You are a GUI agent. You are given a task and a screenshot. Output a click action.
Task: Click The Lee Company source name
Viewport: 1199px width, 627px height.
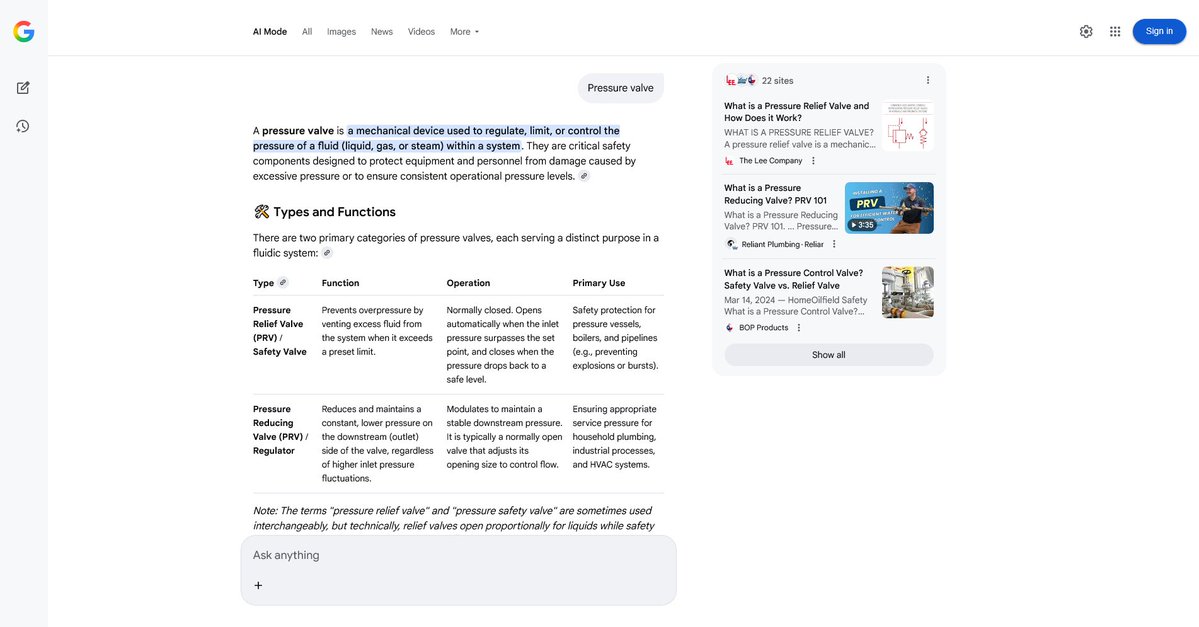[x=770, y=161]
